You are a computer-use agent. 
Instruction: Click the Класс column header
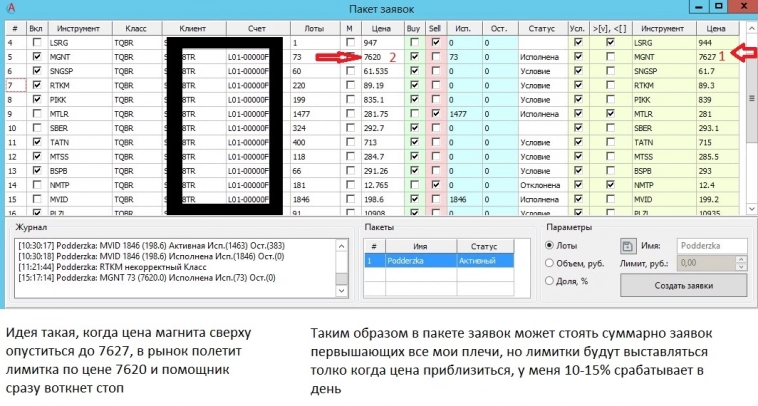click(137, 29)
